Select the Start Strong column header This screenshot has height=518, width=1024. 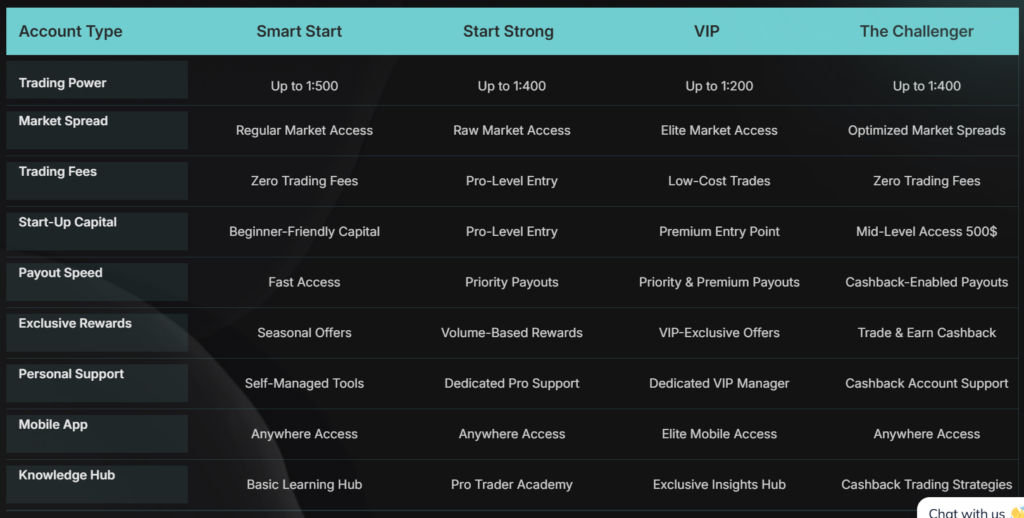point(508,31)
